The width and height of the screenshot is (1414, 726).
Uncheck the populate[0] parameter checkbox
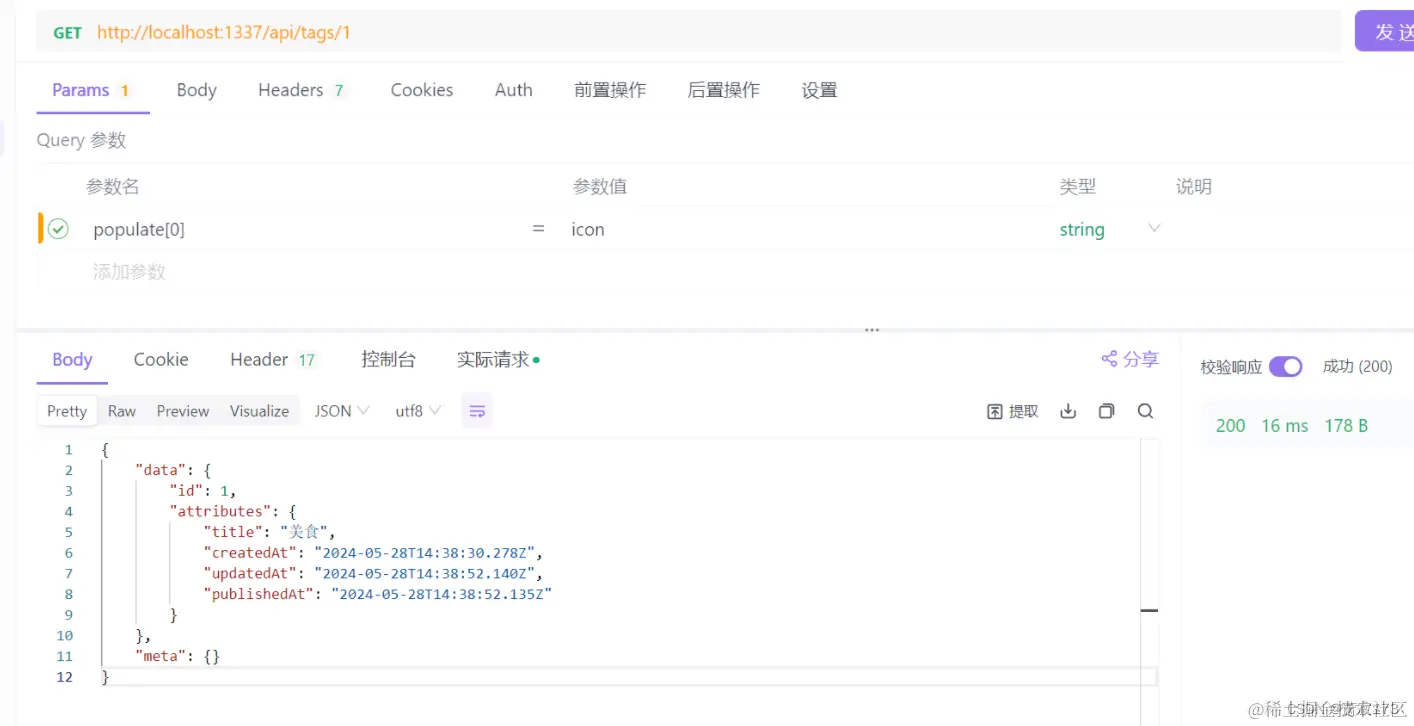tap(58, 229)
